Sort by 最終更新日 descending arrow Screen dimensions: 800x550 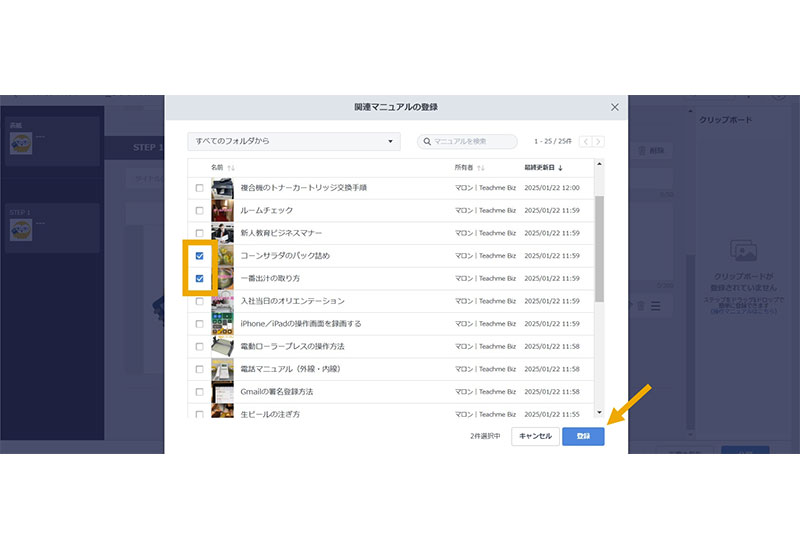tap(560, 168)
